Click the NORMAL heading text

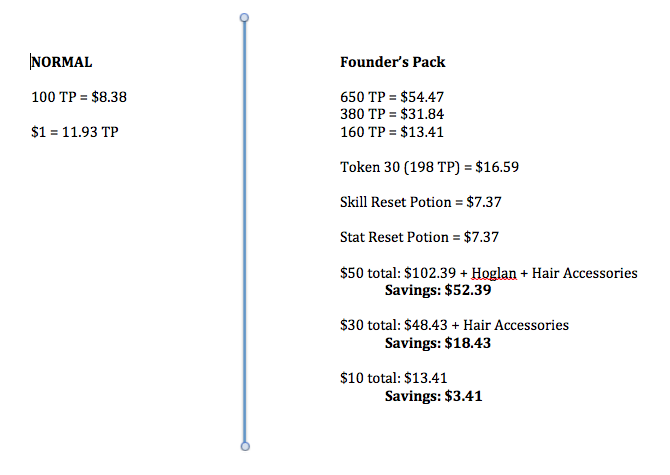(62, 62)
